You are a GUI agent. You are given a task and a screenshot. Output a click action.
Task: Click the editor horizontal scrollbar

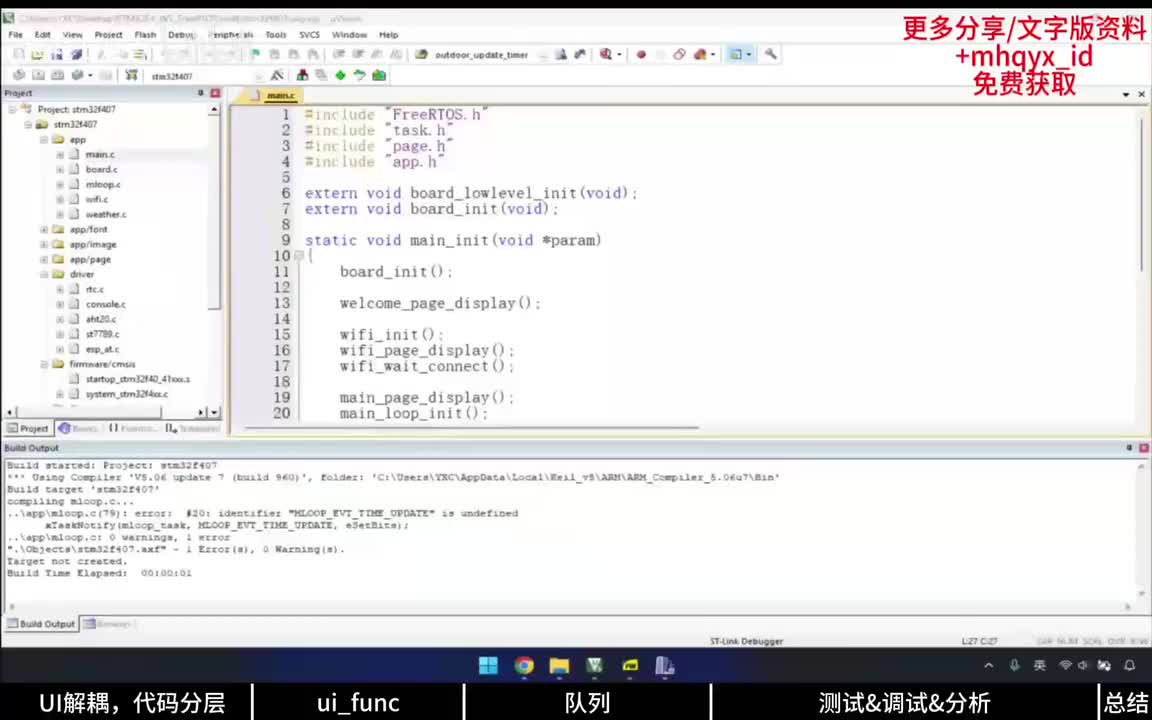(471, 428)
